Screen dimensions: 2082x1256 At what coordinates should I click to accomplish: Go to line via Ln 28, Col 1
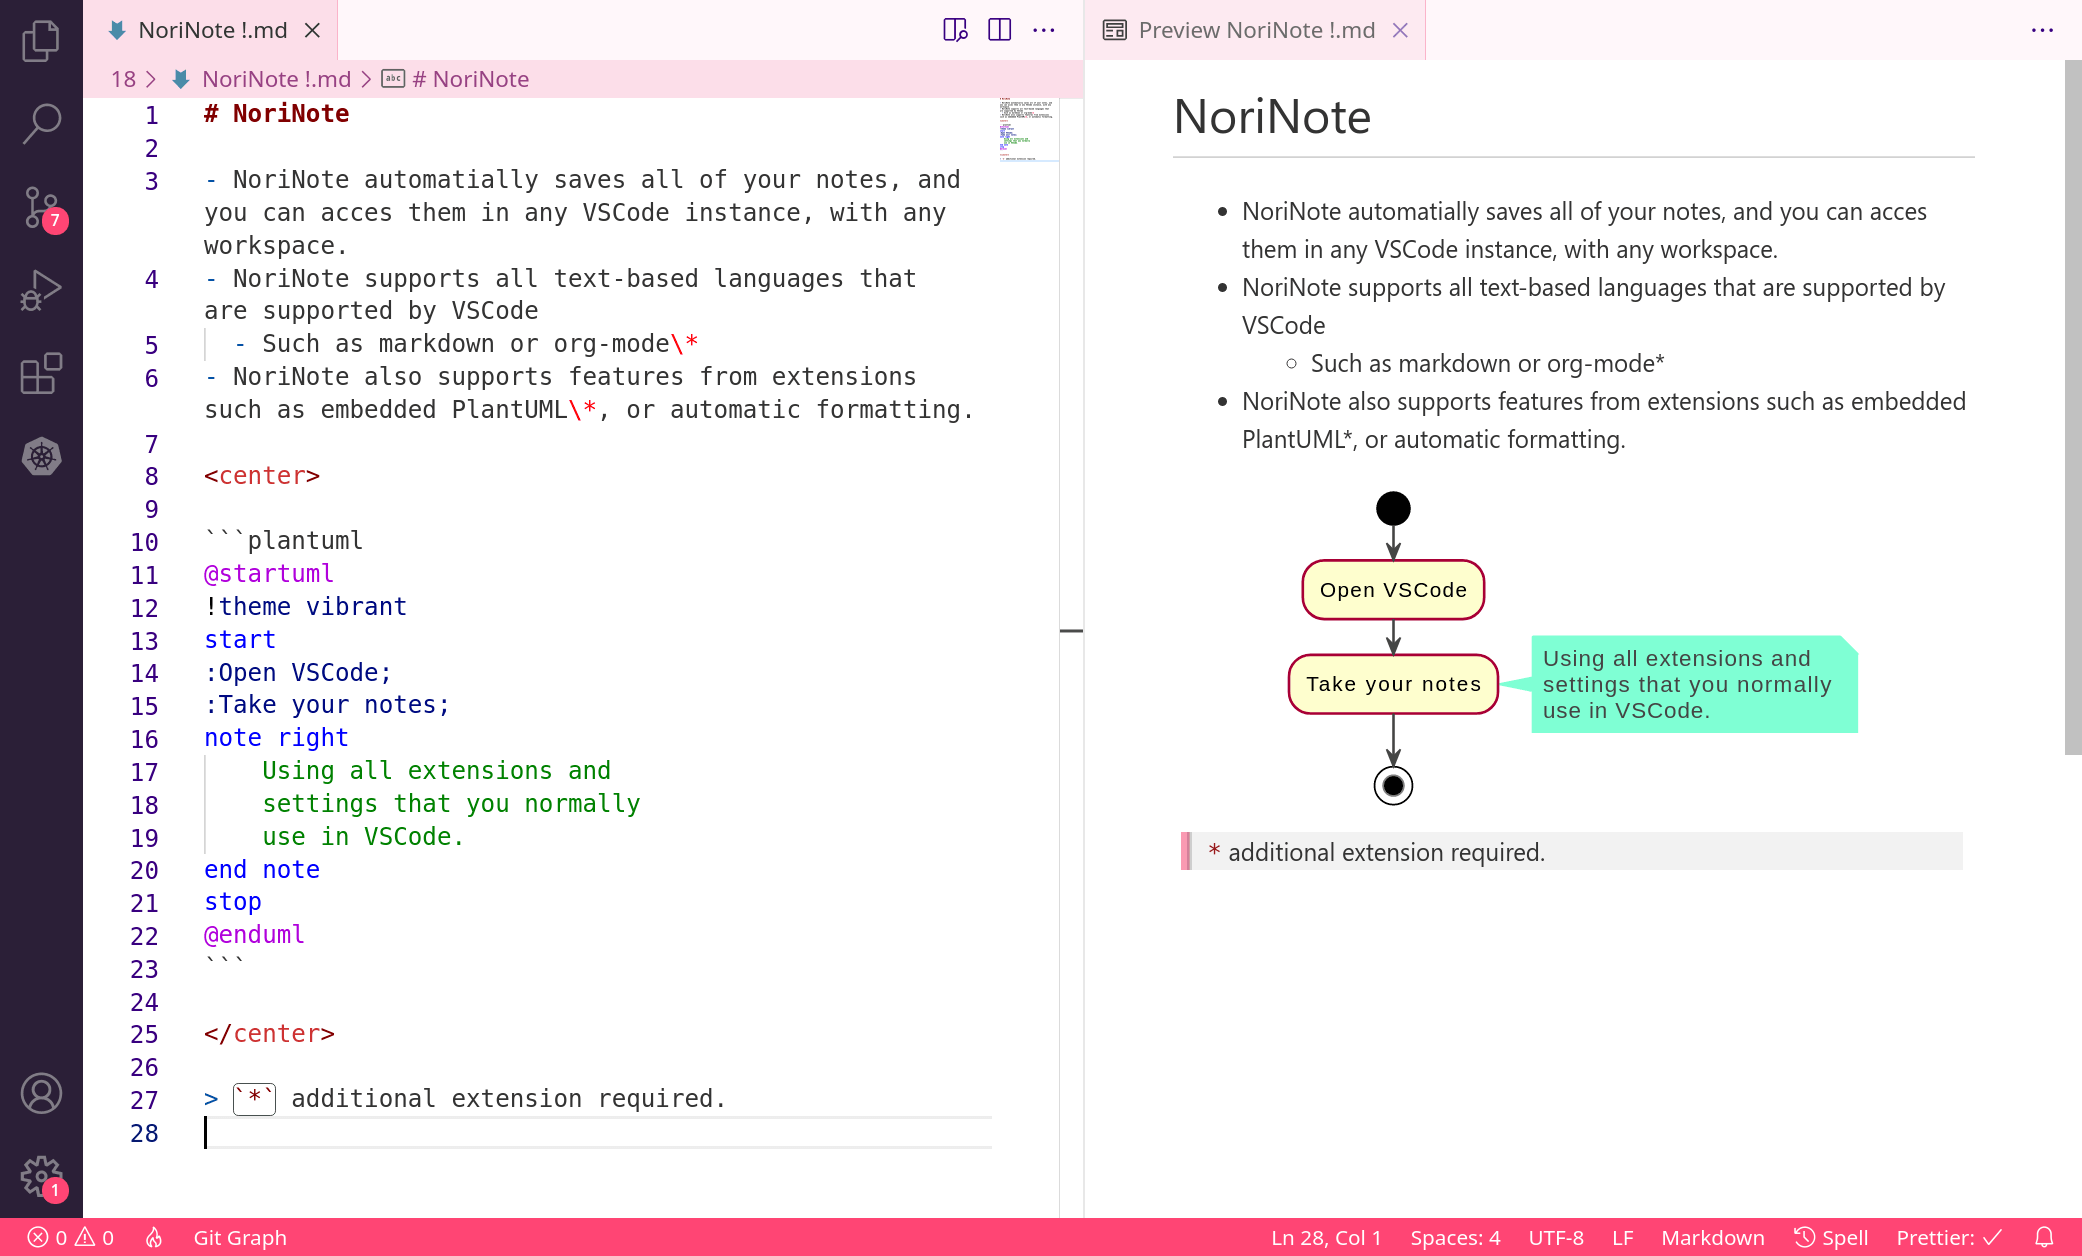(x=1326, y=1238)
